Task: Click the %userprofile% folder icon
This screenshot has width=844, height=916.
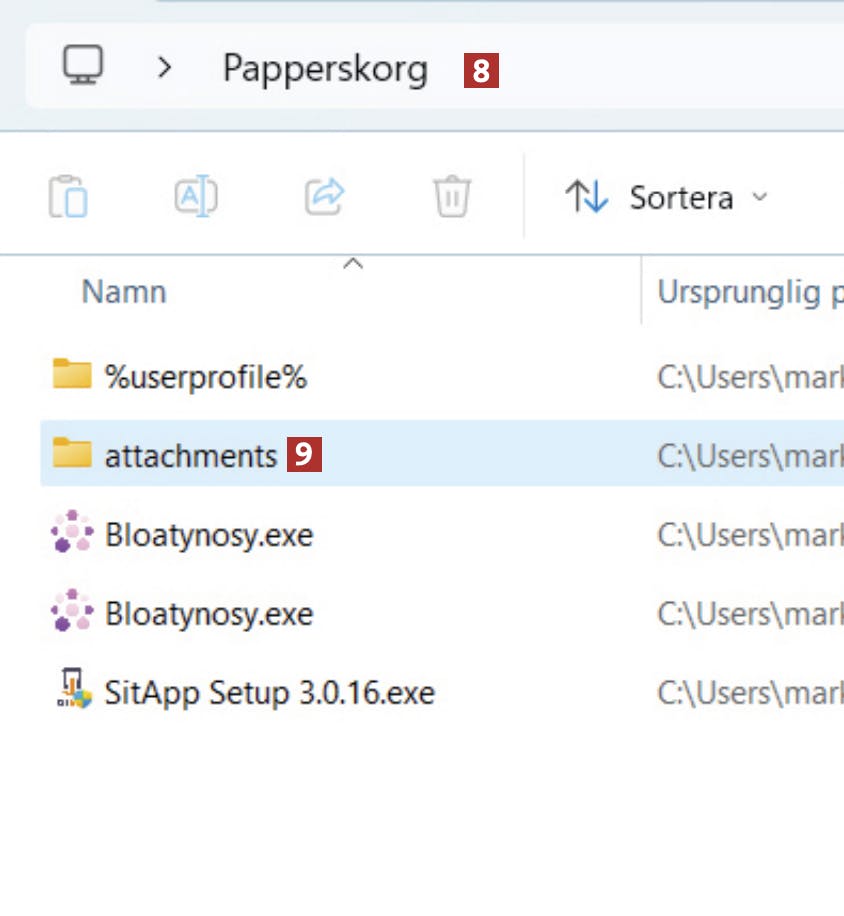Action: (x=72, y=376)
